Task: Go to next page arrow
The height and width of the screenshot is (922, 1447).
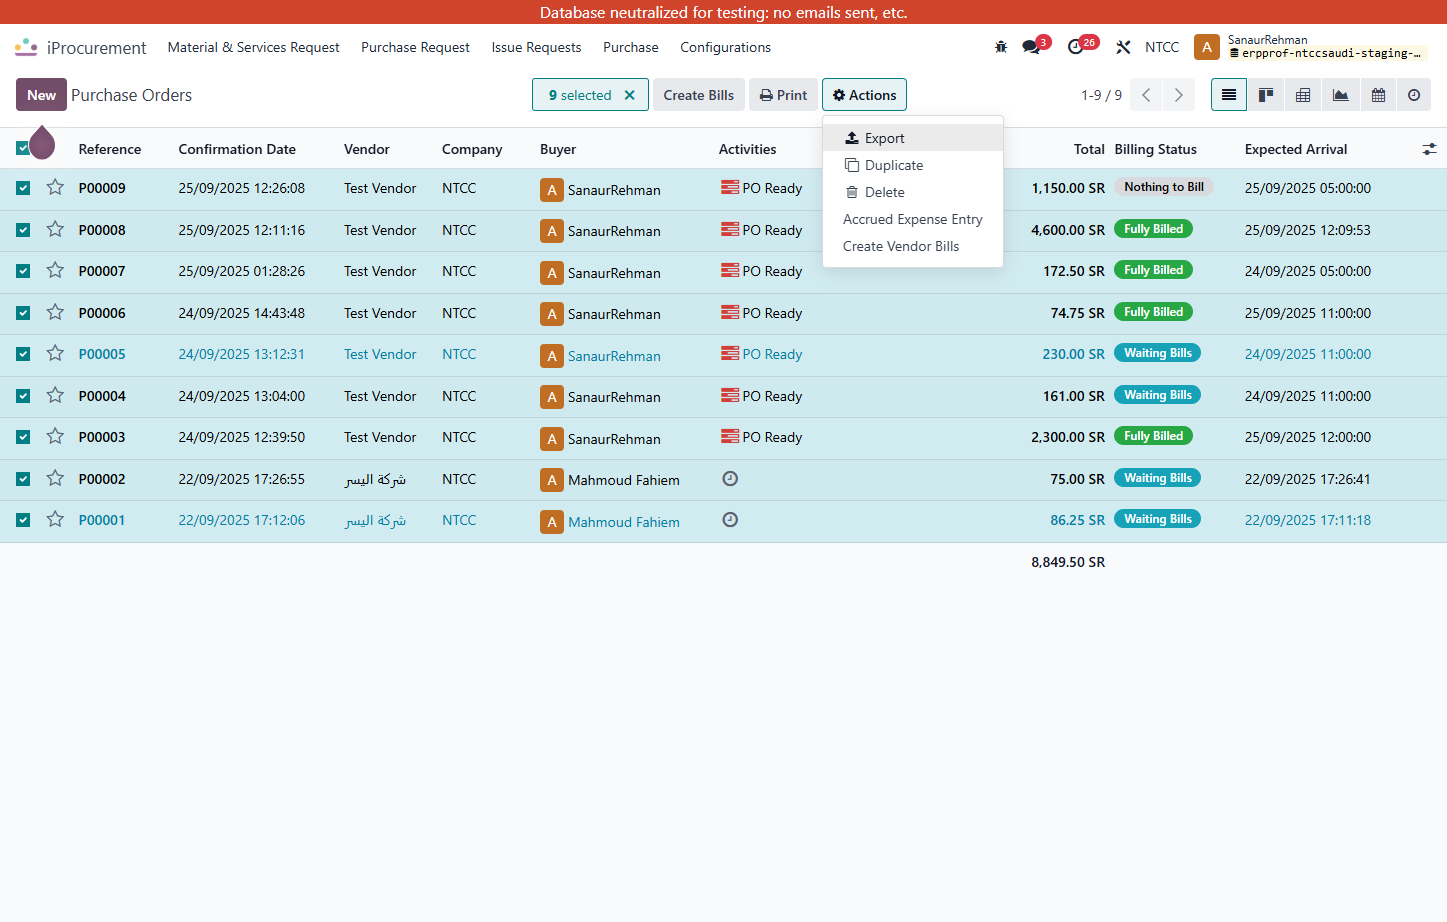Action: coord(1179,95)
